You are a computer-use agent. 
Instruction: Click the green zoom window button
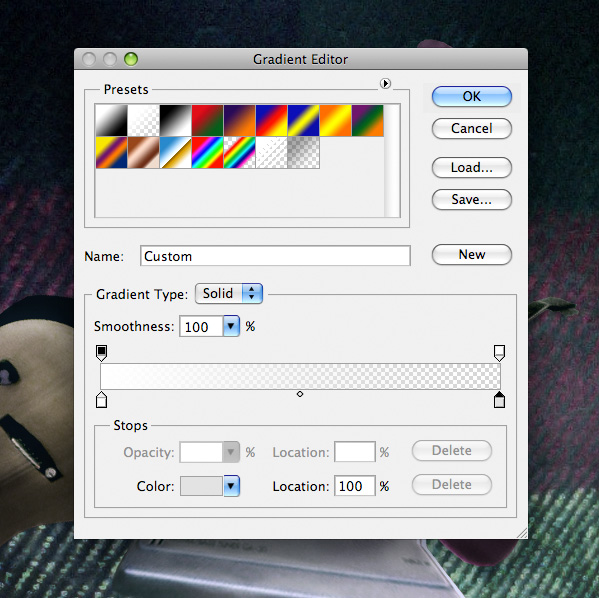(131, 59)
